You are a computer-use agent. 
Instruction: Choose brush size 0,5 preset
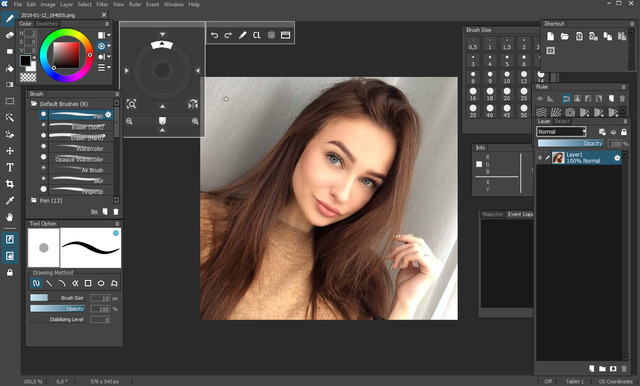[473, 43]
